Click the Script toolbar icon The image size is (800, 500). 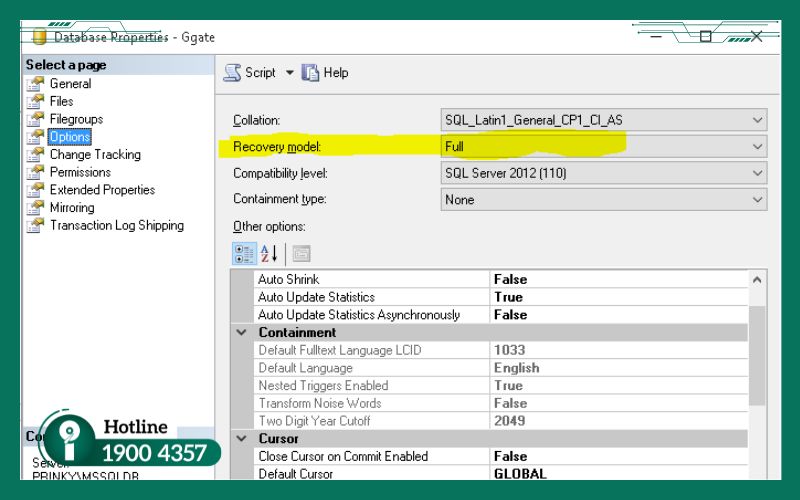233,73
